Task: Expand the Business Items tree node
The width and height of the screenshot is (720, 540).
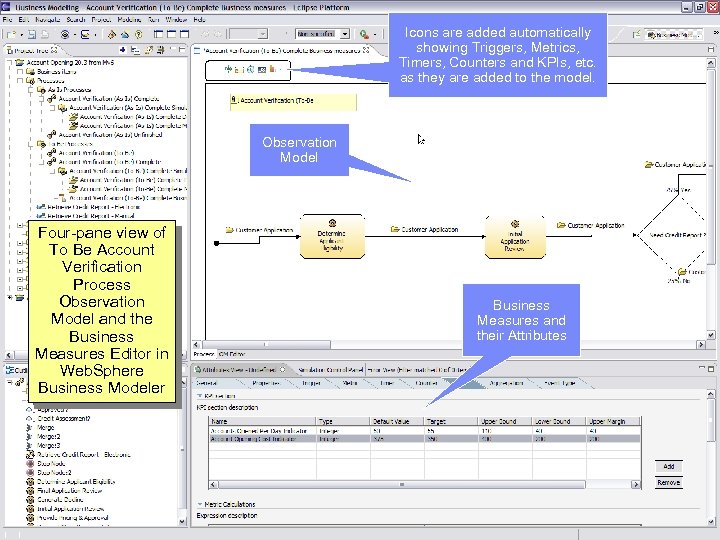Action: click(x=20, y=71)
